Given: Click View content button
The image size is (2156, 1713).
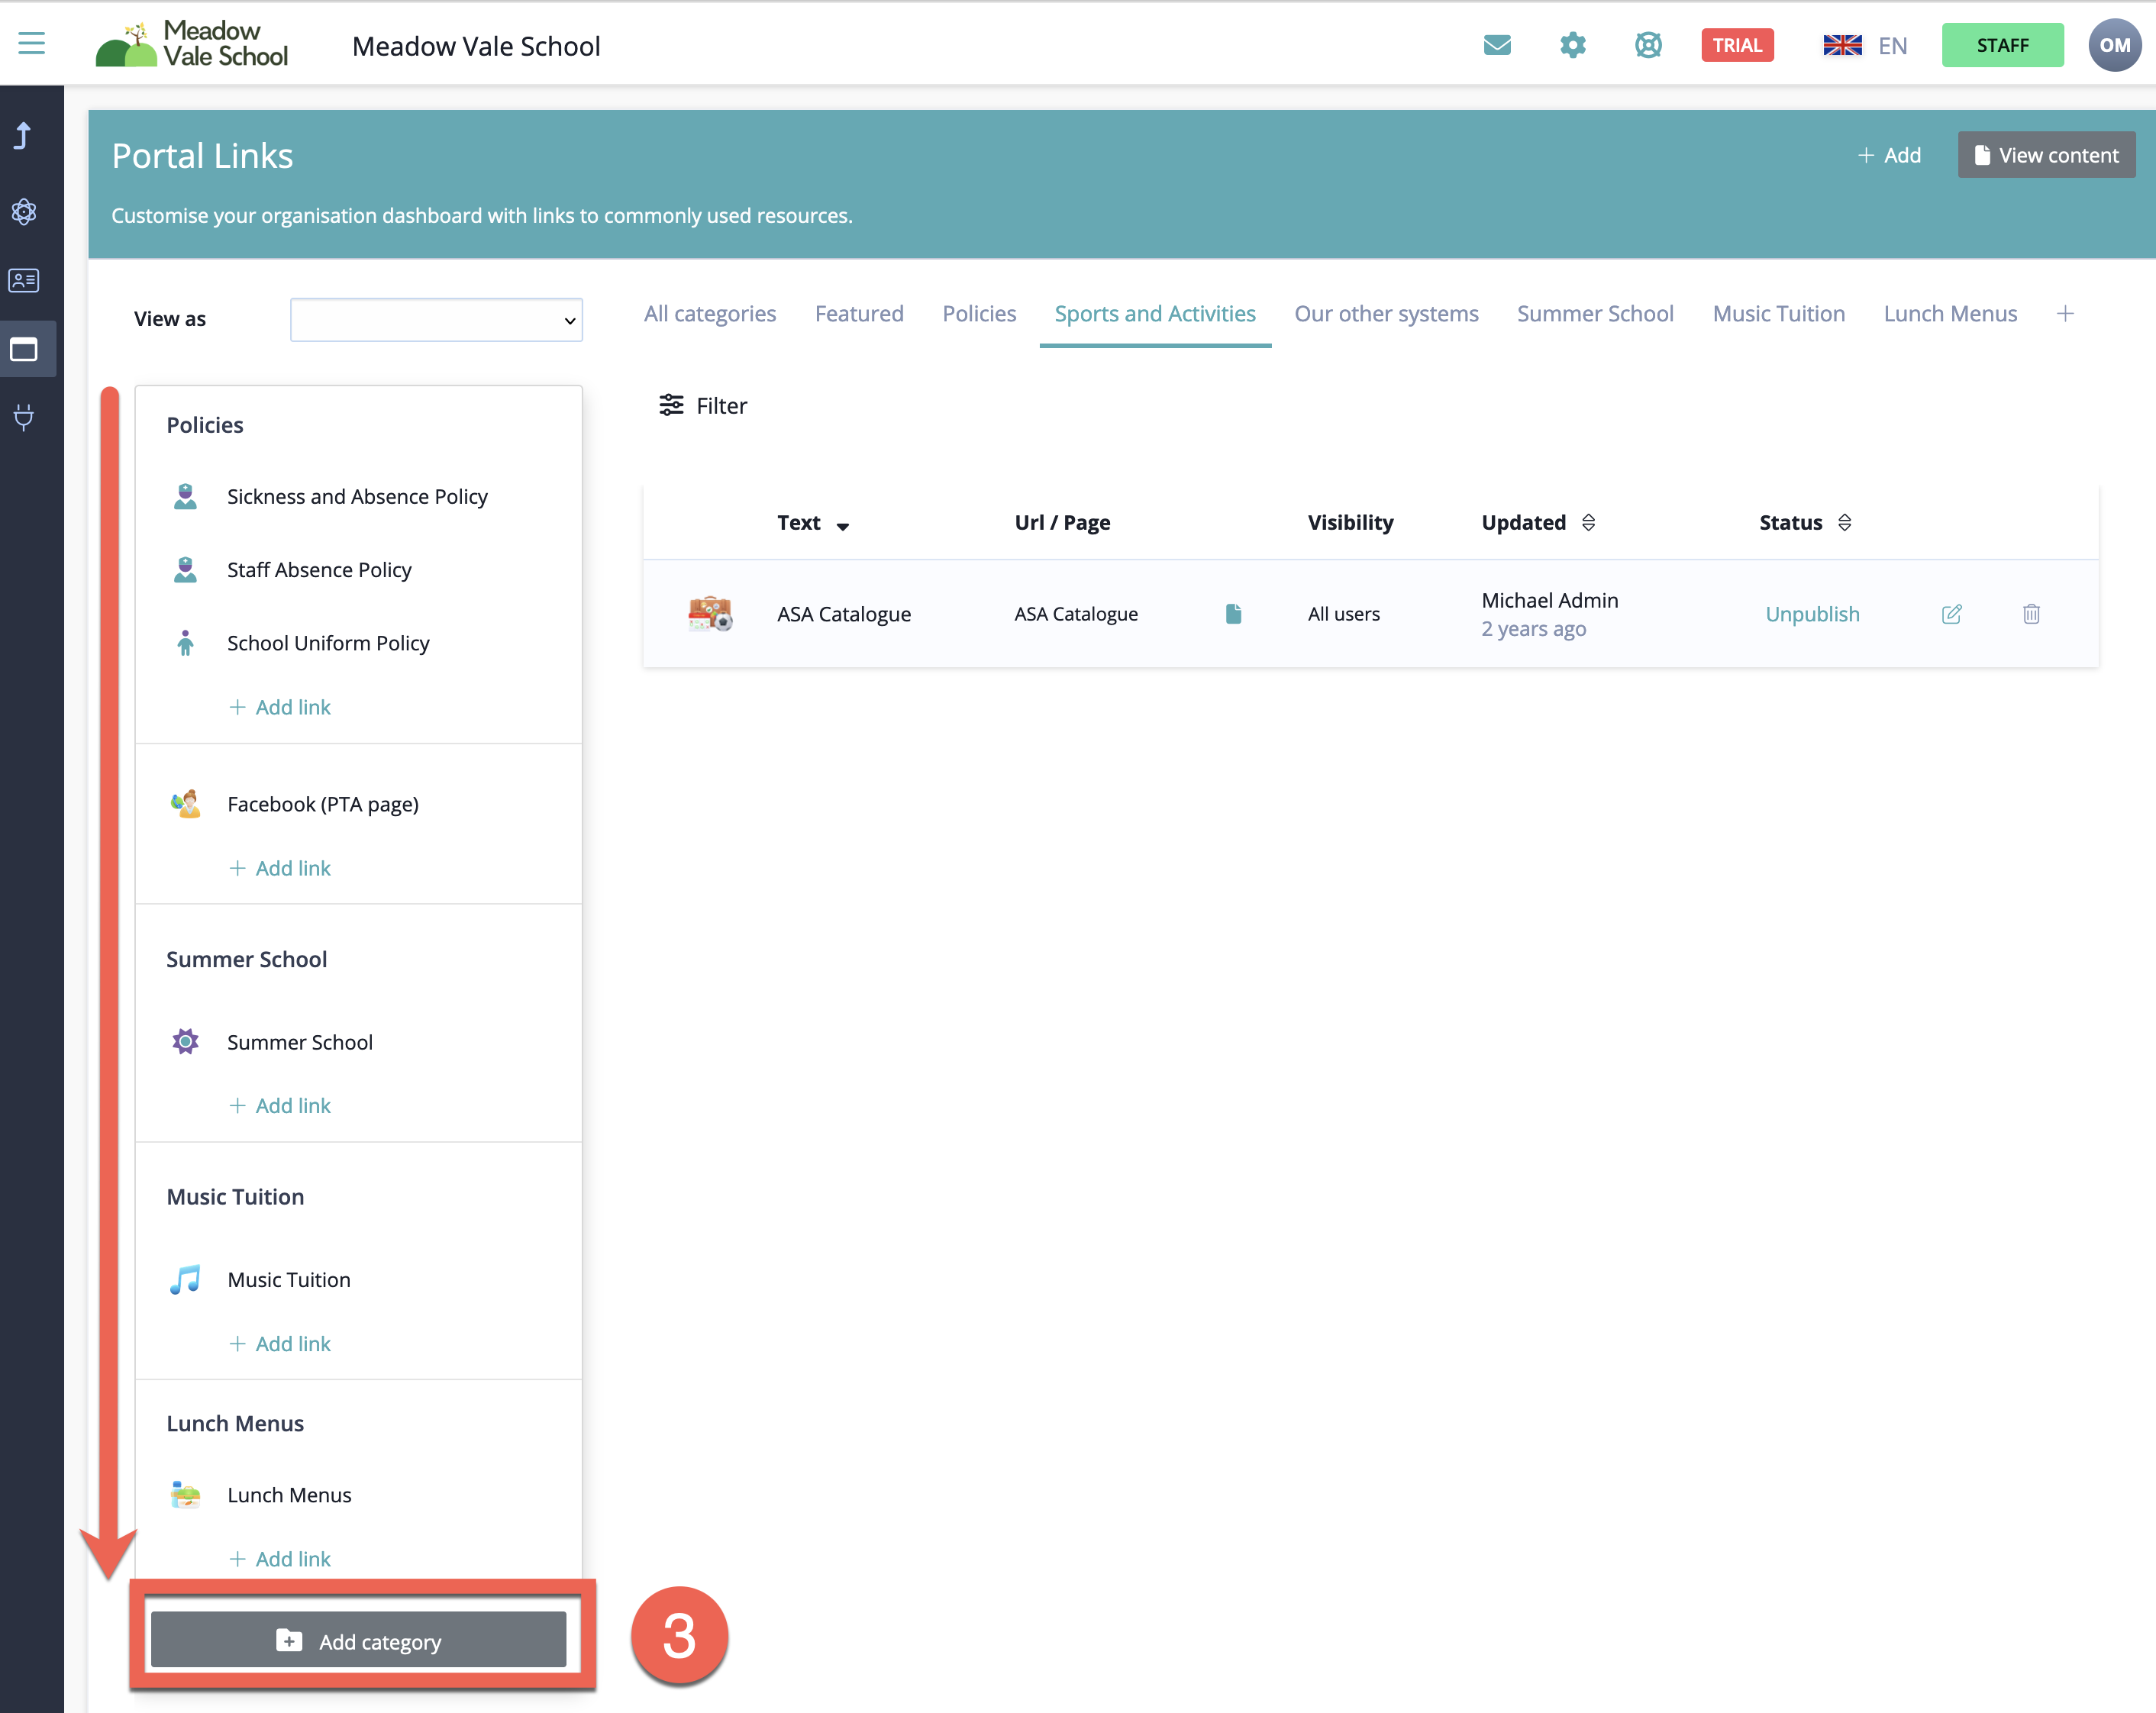Looking at the screenshot, I should click(x=2046, y=155).
